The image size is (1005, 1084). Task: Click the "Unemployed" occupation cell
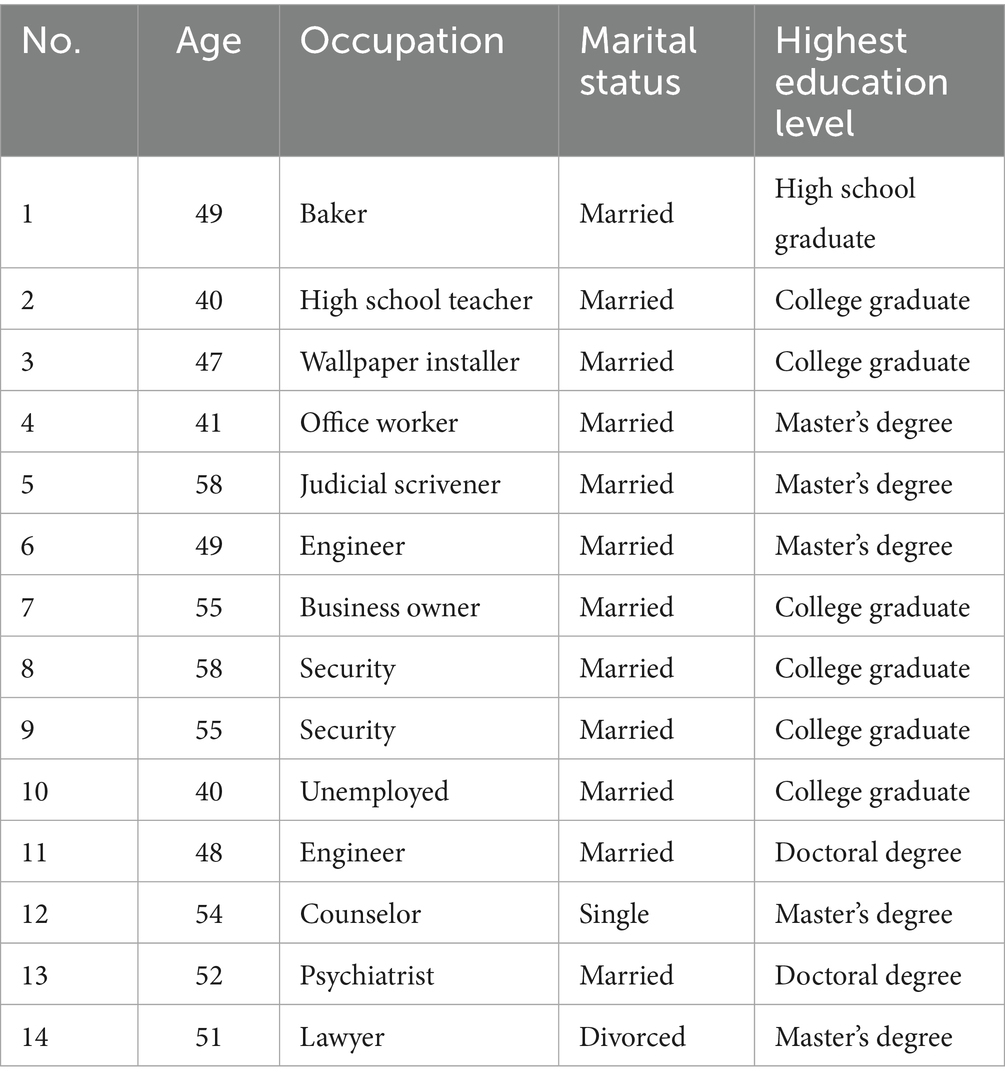(374, 791)
